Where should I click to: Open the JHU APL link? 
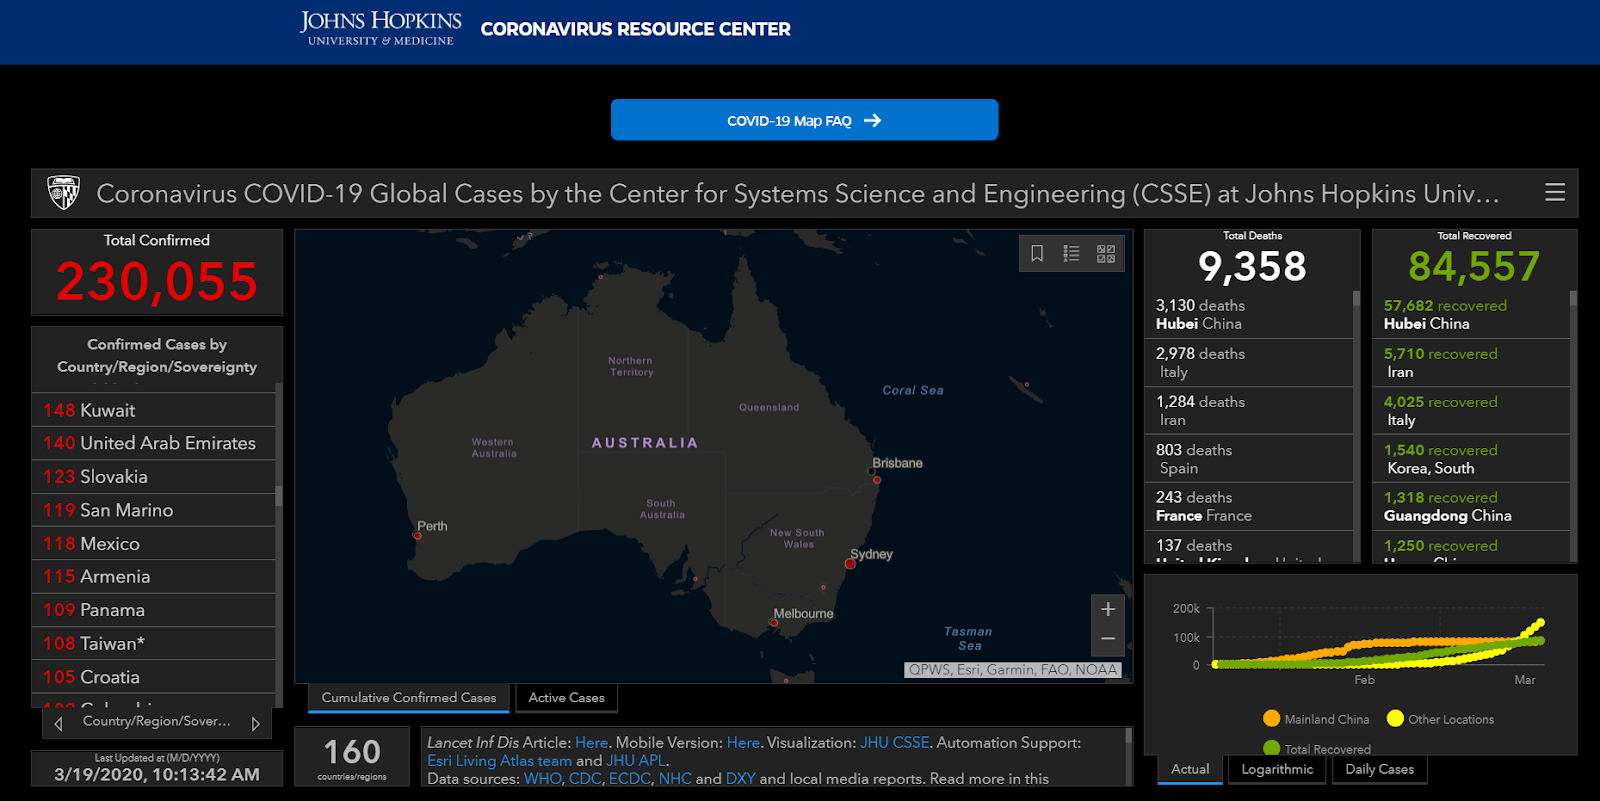pos(635,761)
